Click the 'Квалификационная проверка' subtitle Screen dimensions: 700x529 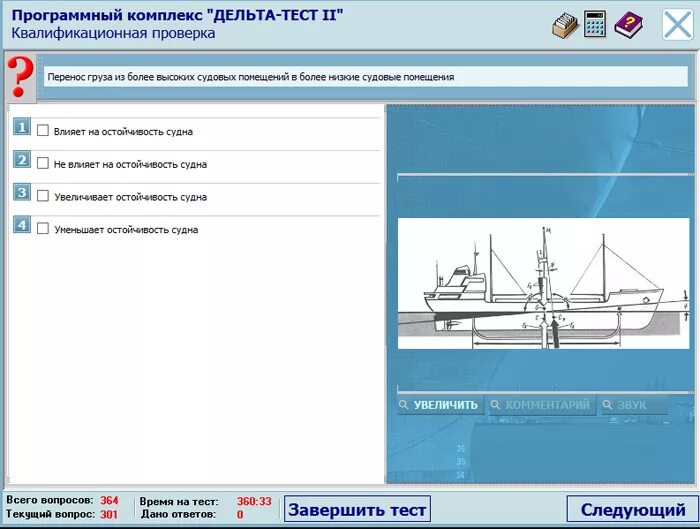[113, 33]
